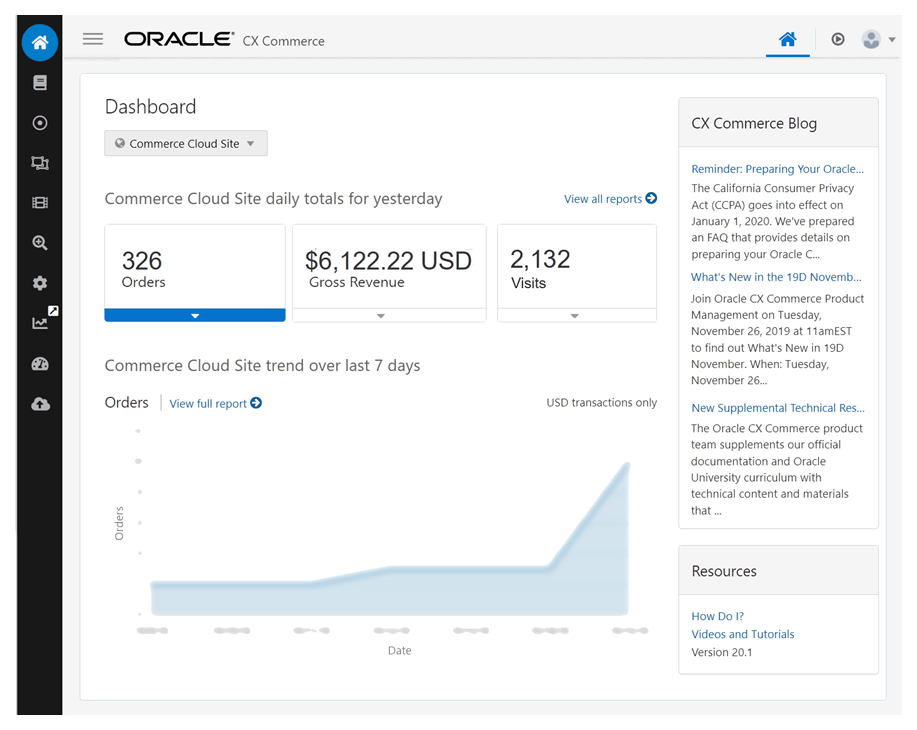Expand the user account dropdown arrow
917x730 pixels.
click(x=890, y=39)
